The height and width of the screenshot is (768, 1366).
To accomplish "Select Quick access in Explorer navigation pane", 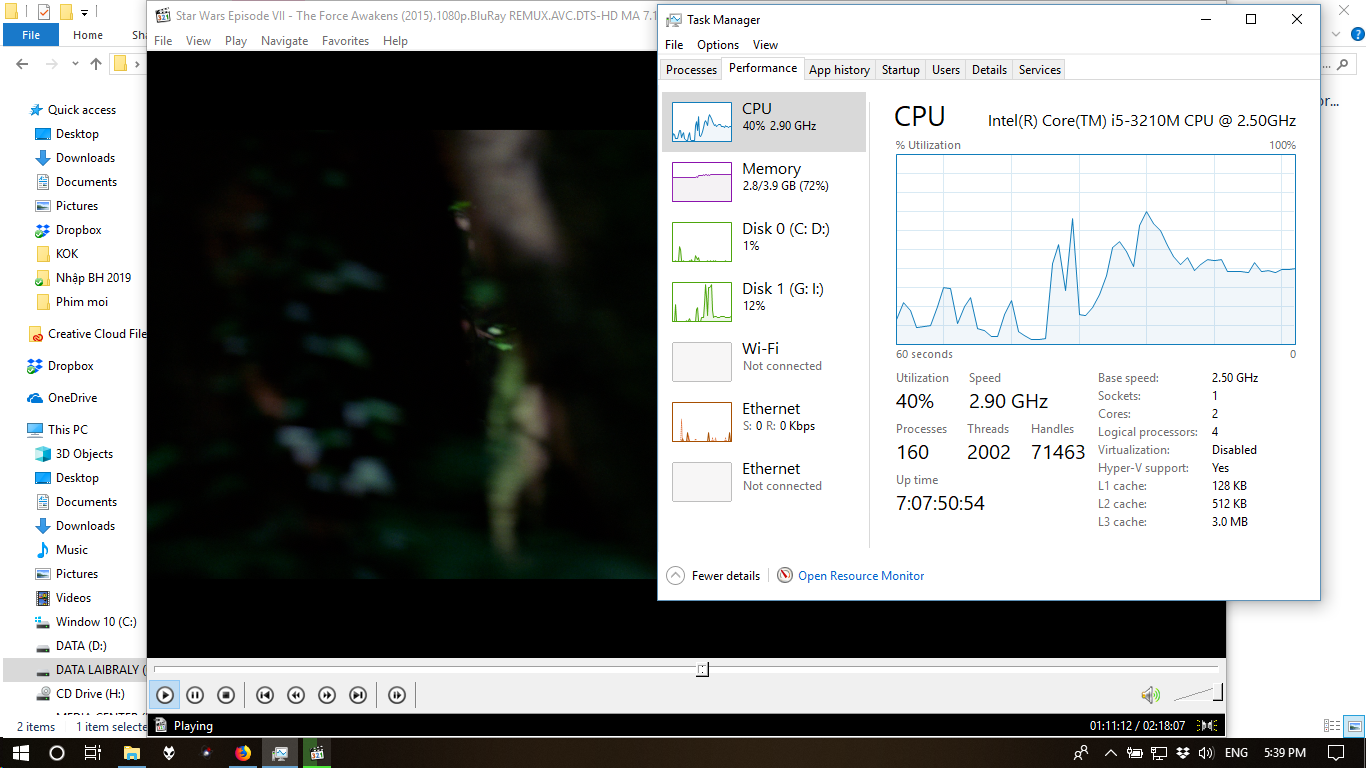I will (81, 110).
